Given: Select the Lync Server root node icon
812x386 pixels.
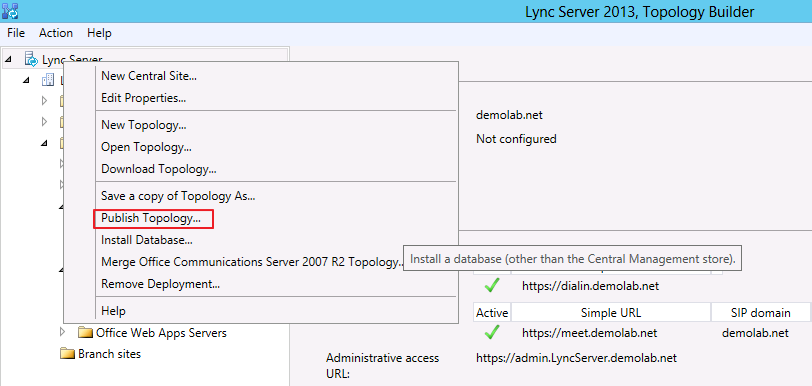Looking at the screenshot, I should 32,60.
